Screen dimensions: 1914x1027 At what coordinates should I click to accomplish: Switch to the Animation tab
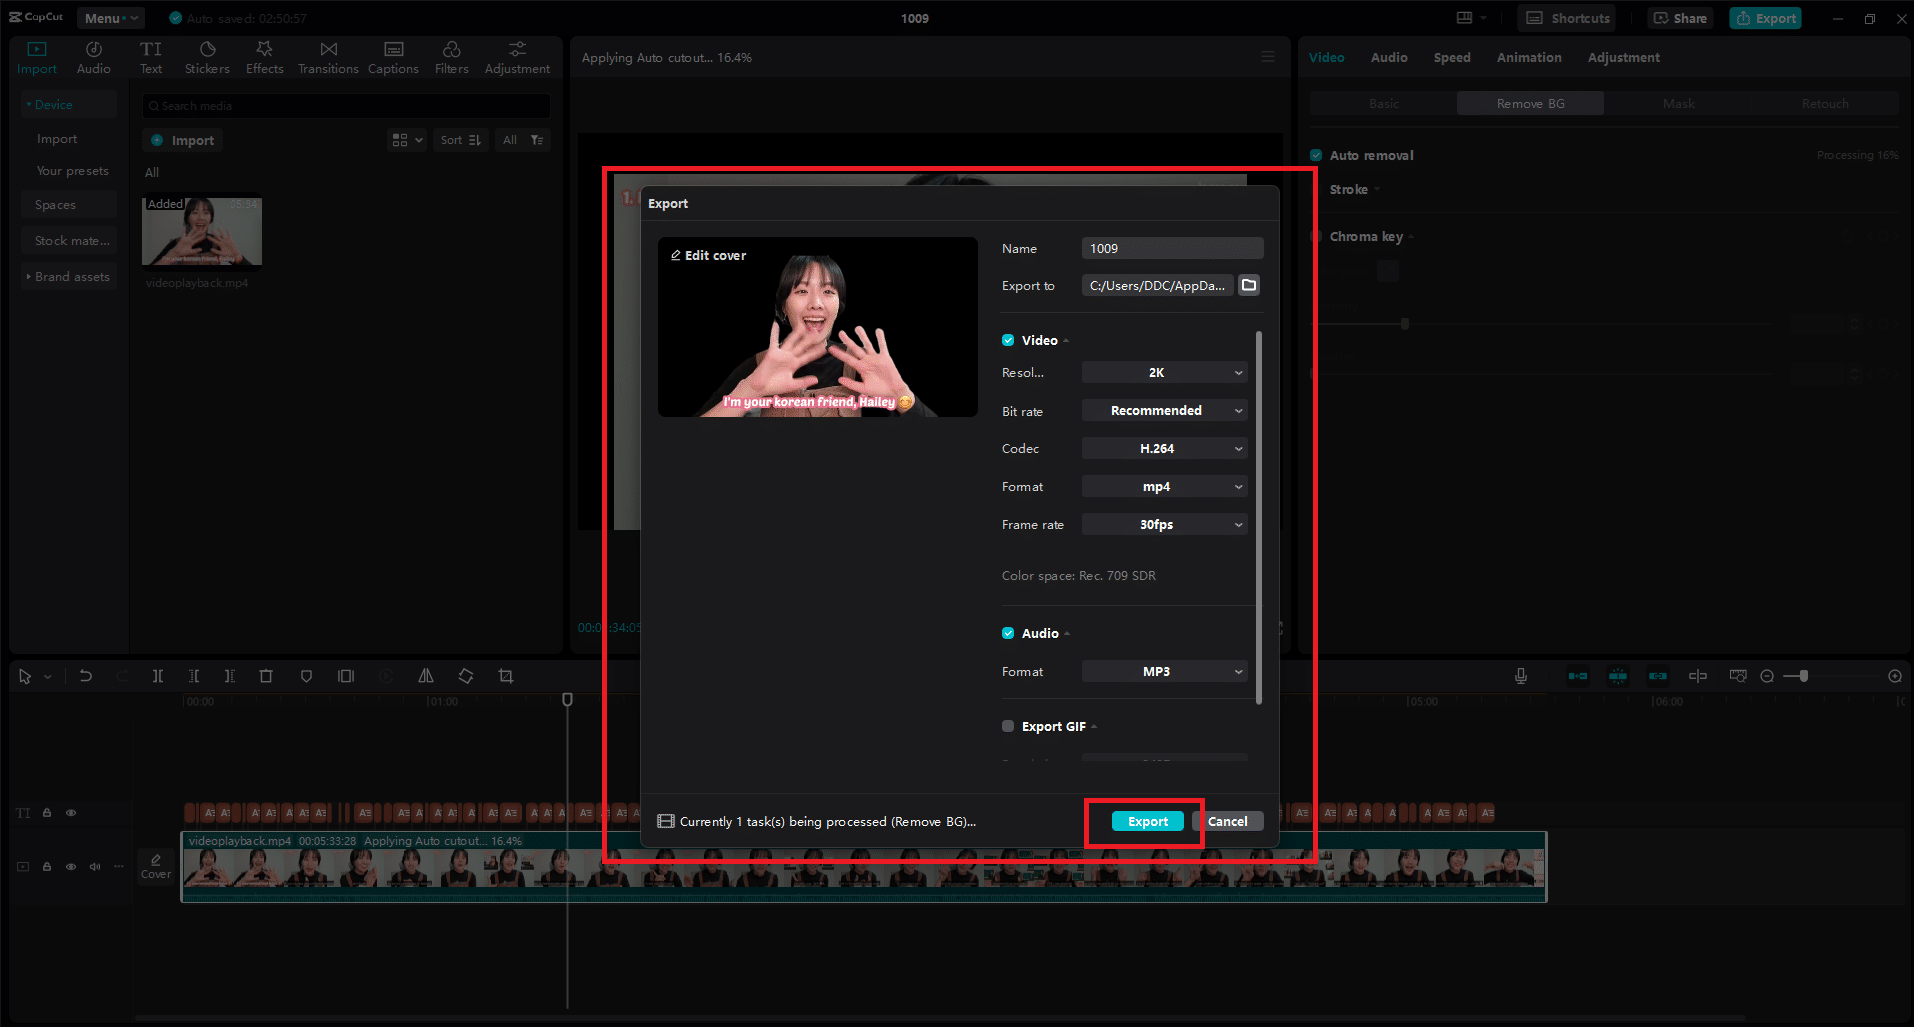(x=1528, y=58)
